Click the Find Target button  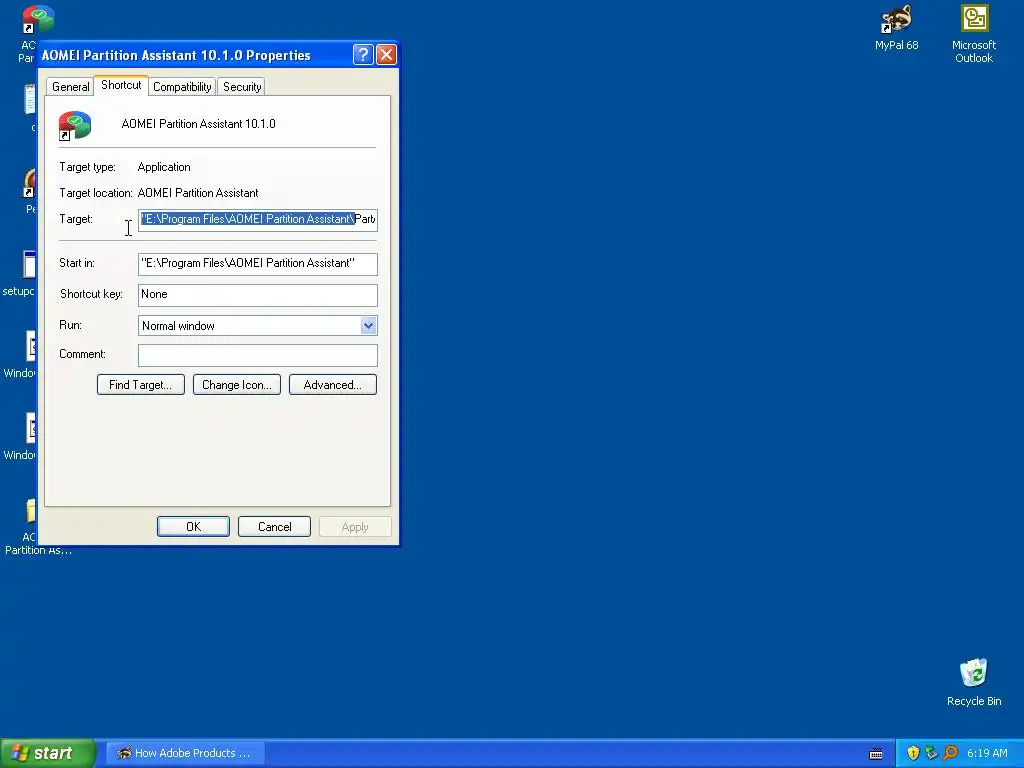pos(140,385)
